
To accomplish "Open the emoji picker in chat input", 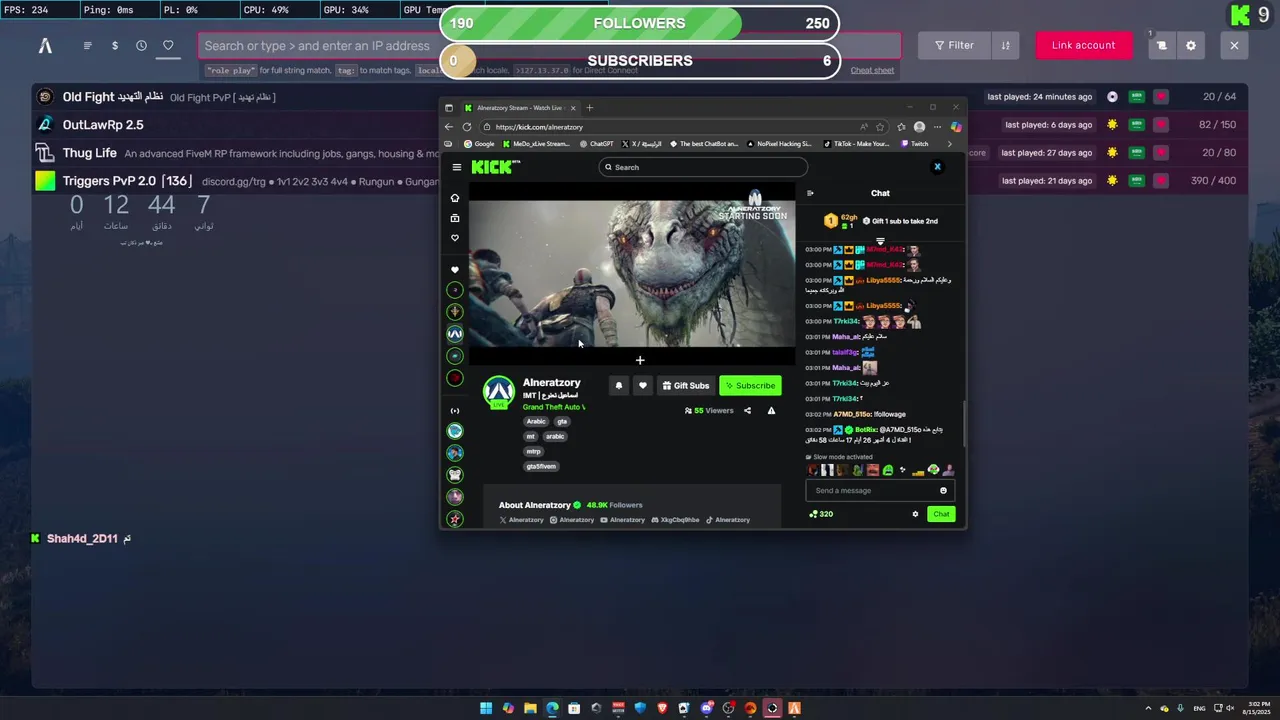I will click(943, 491).
